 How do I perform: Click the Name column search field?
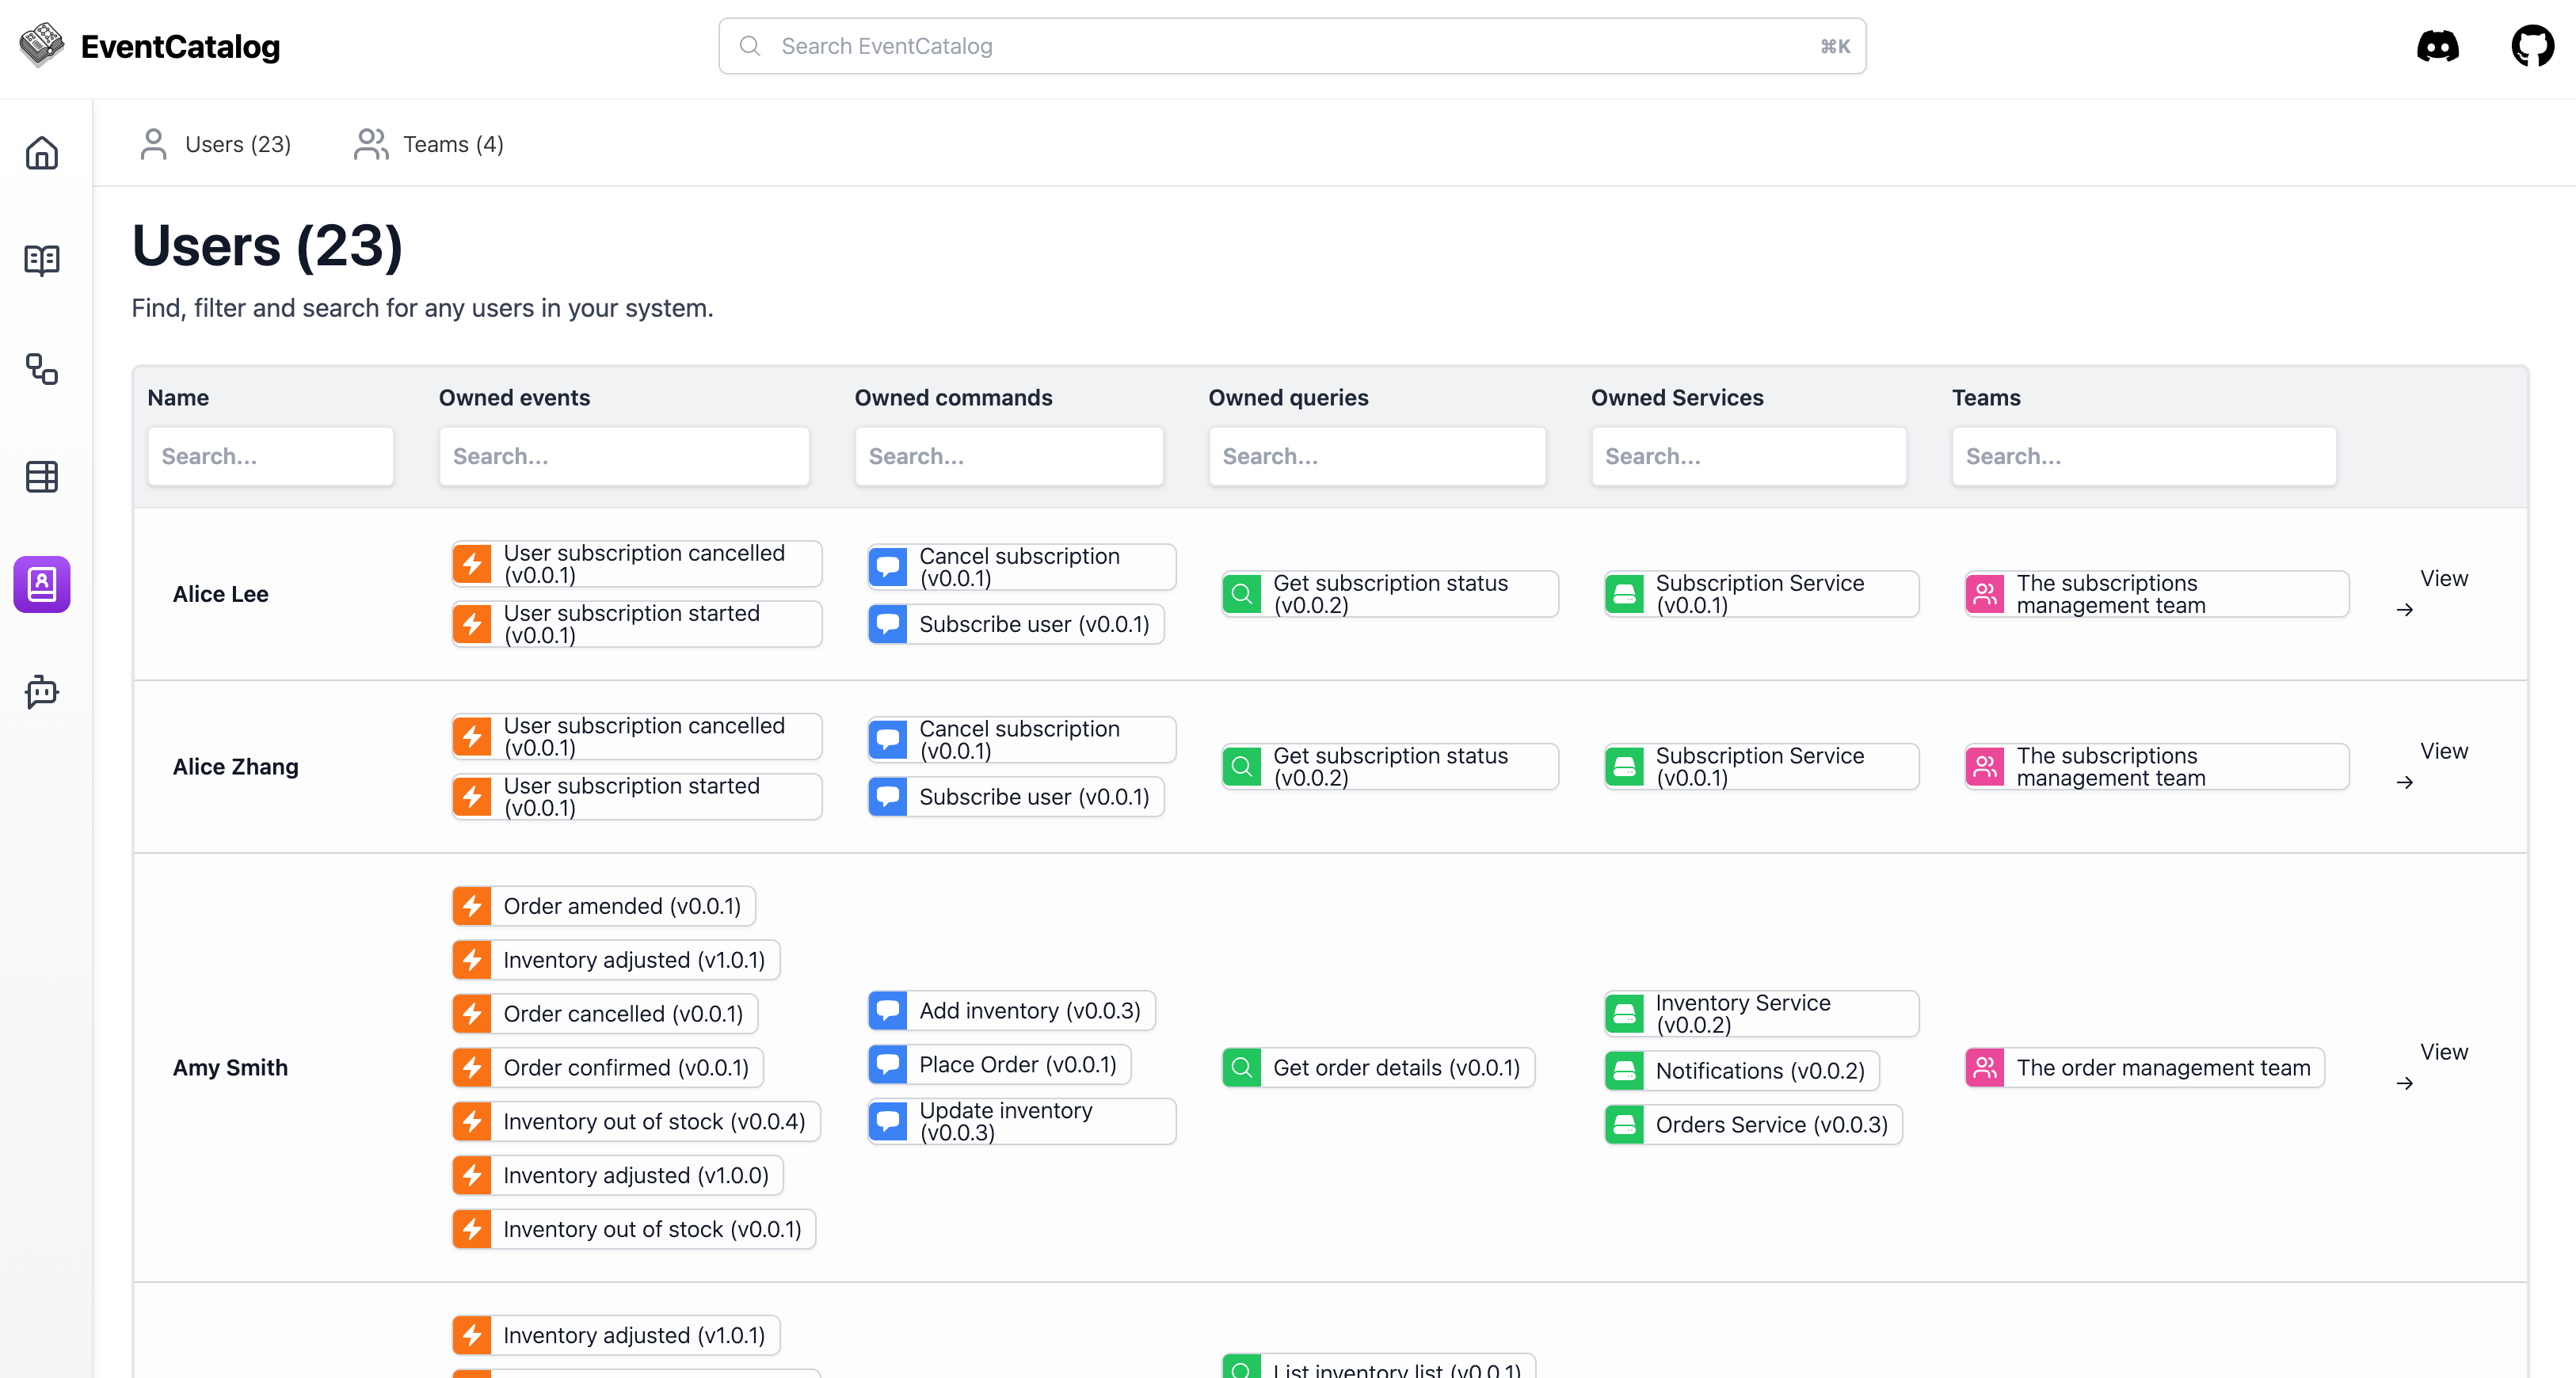[270, 456]
